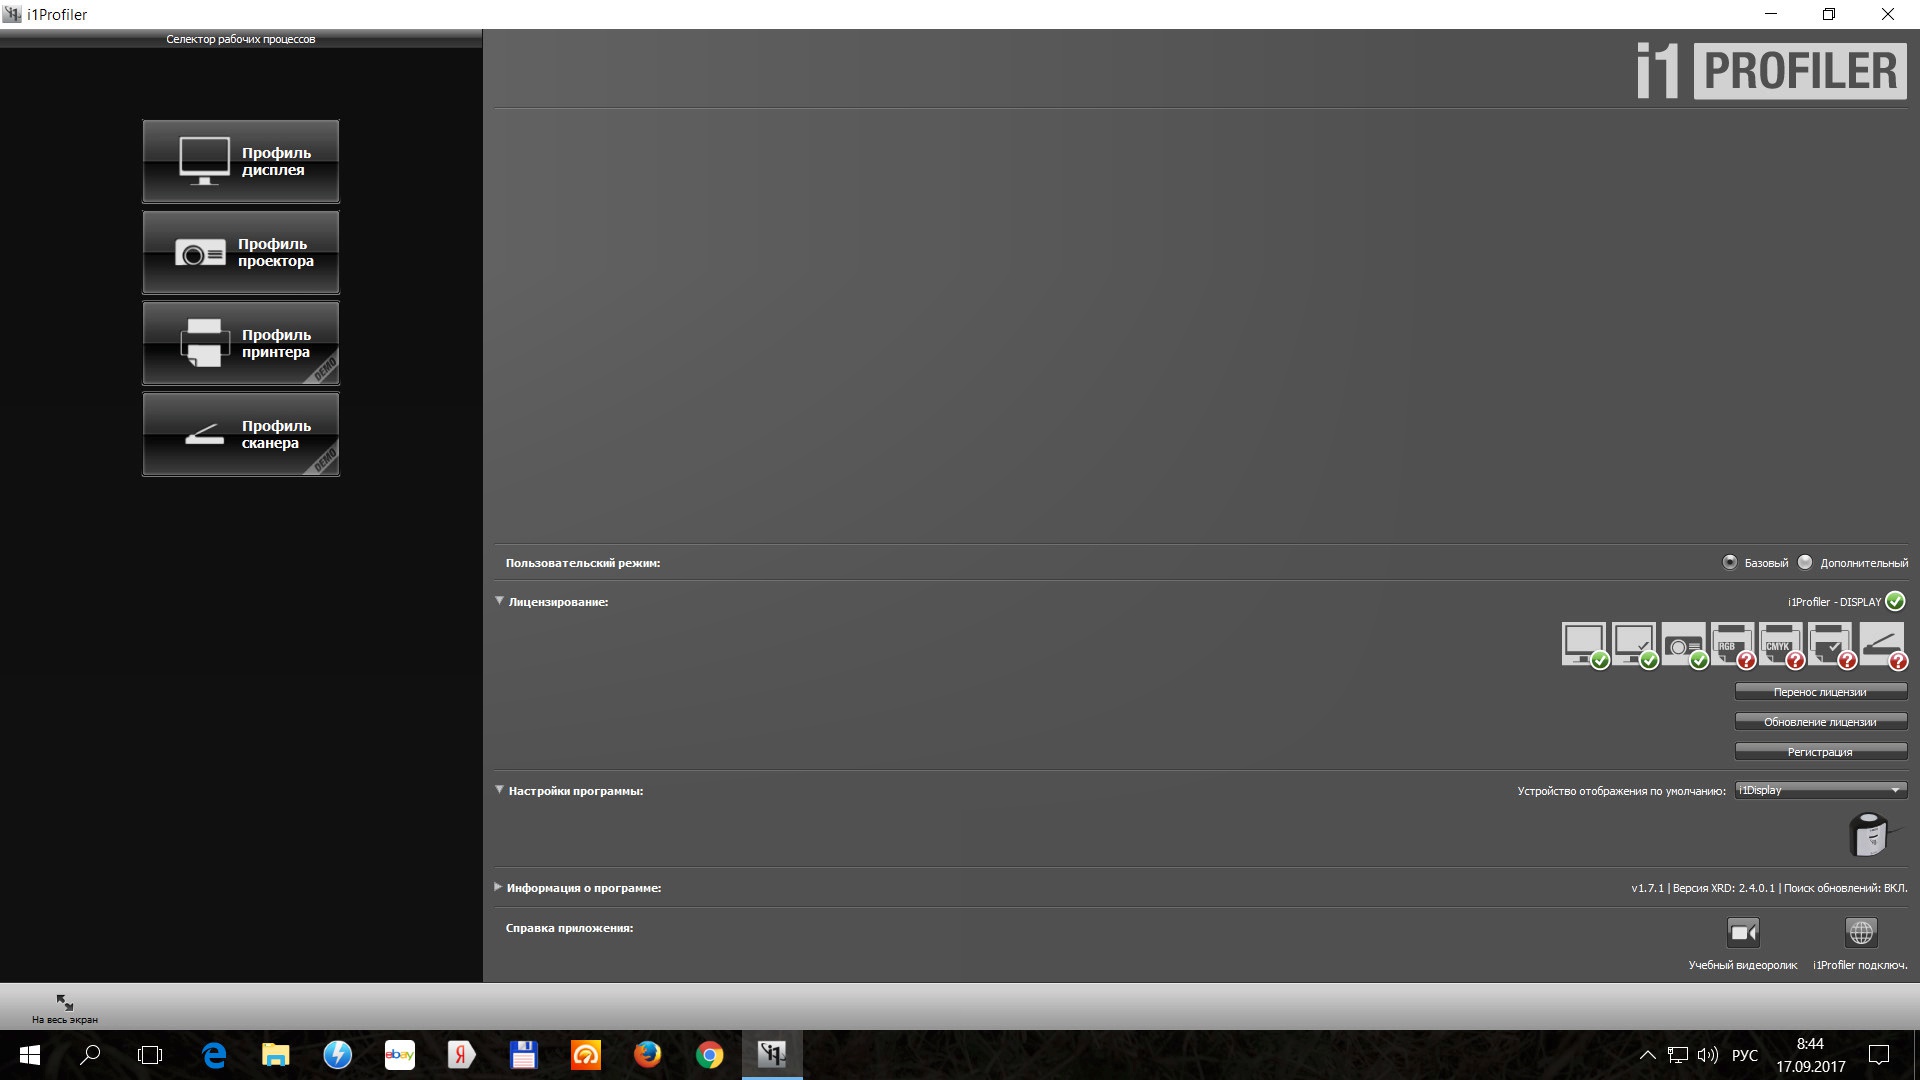The width and height of the screenshot is (1920, 1080).
Task: Open the eBay taskbar app
Action: (400, 1055)
